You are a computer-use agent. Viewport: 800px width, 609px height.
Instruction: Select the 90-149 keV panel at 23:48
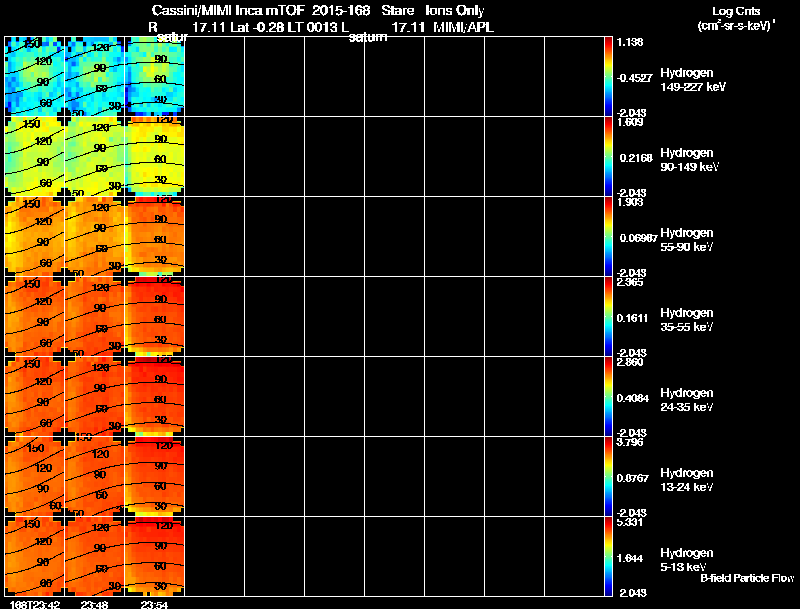94,156
